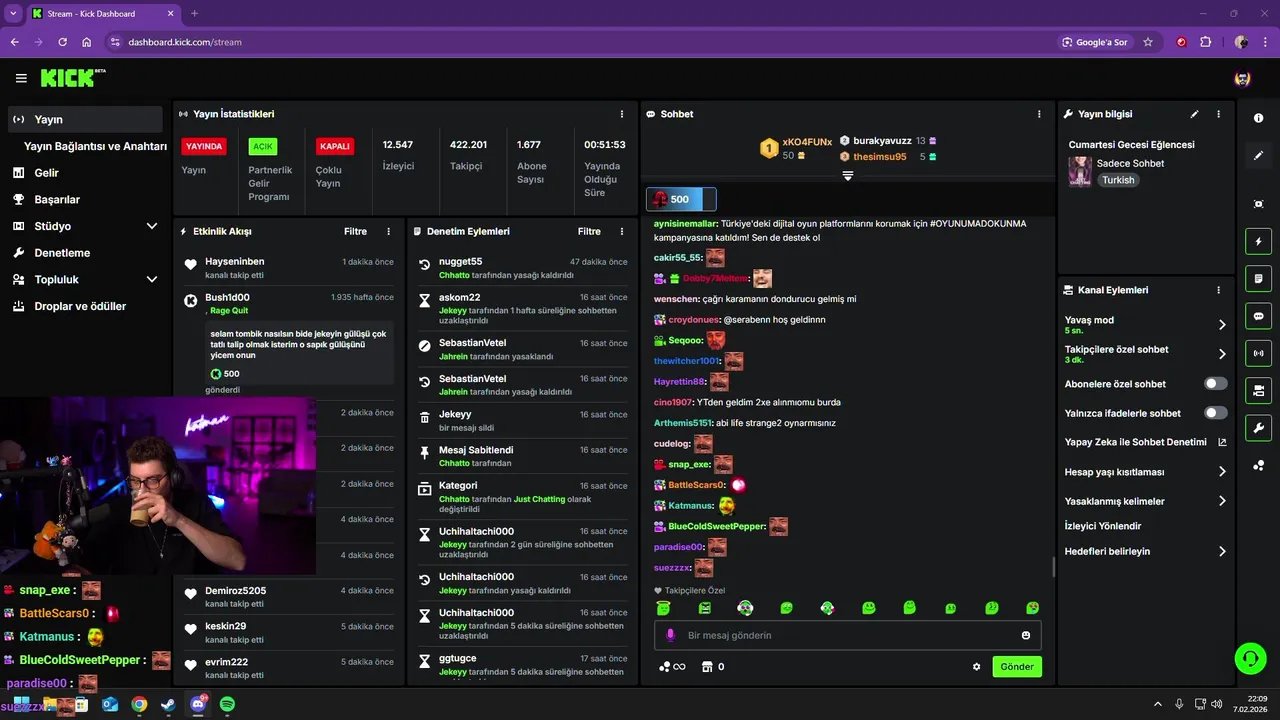Click the browser address bar URL
1280x720 pixels.
click(x=185, y=42)
